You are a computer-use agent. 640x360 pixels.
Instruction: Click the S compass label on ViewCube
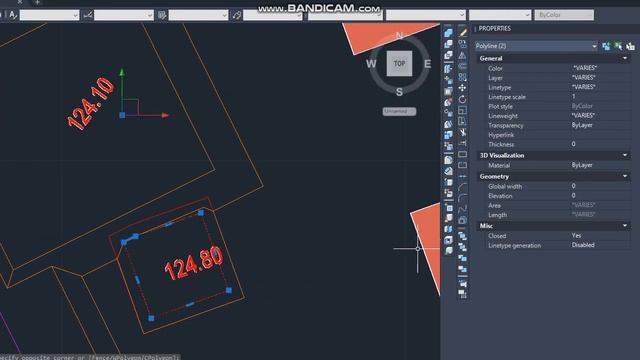(x=399, y=92)
